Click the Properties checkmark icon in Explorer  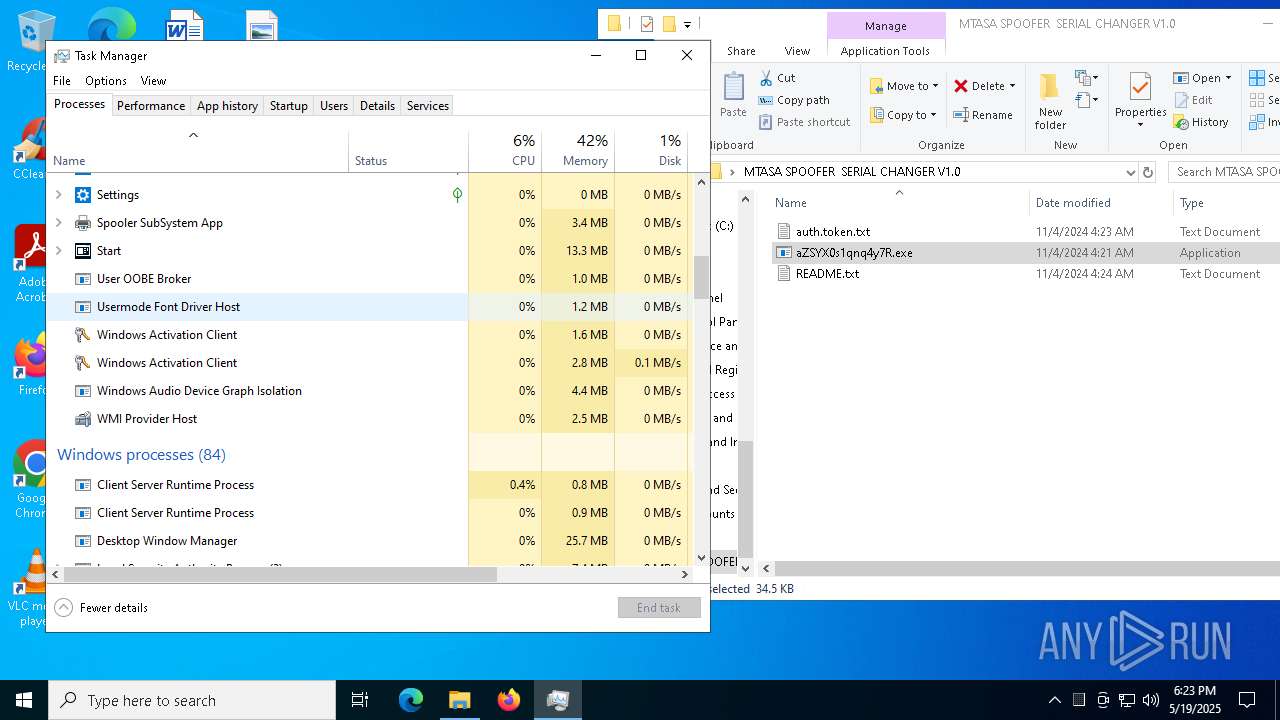1140,87
